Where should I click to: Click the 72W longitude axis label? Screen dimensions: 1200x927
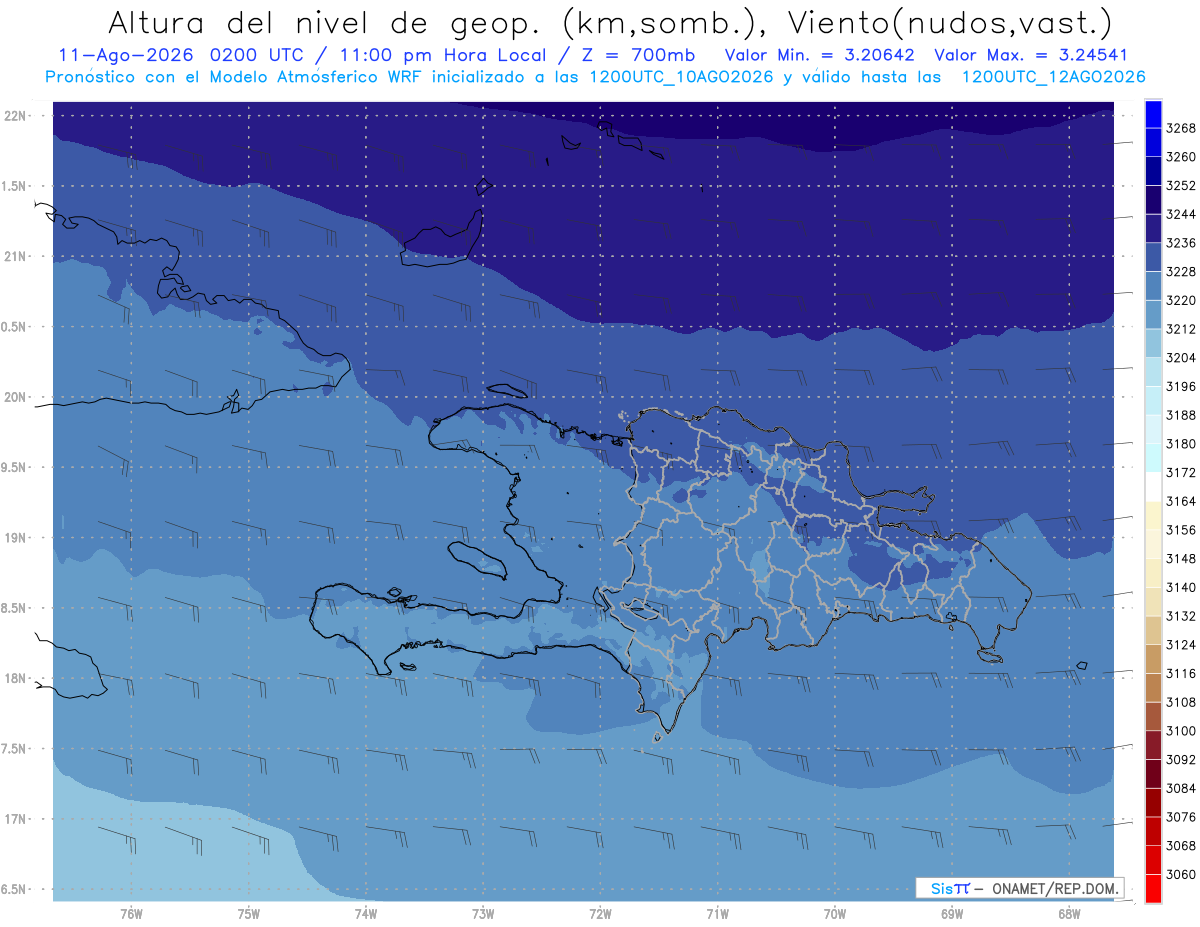click(600, 914)
